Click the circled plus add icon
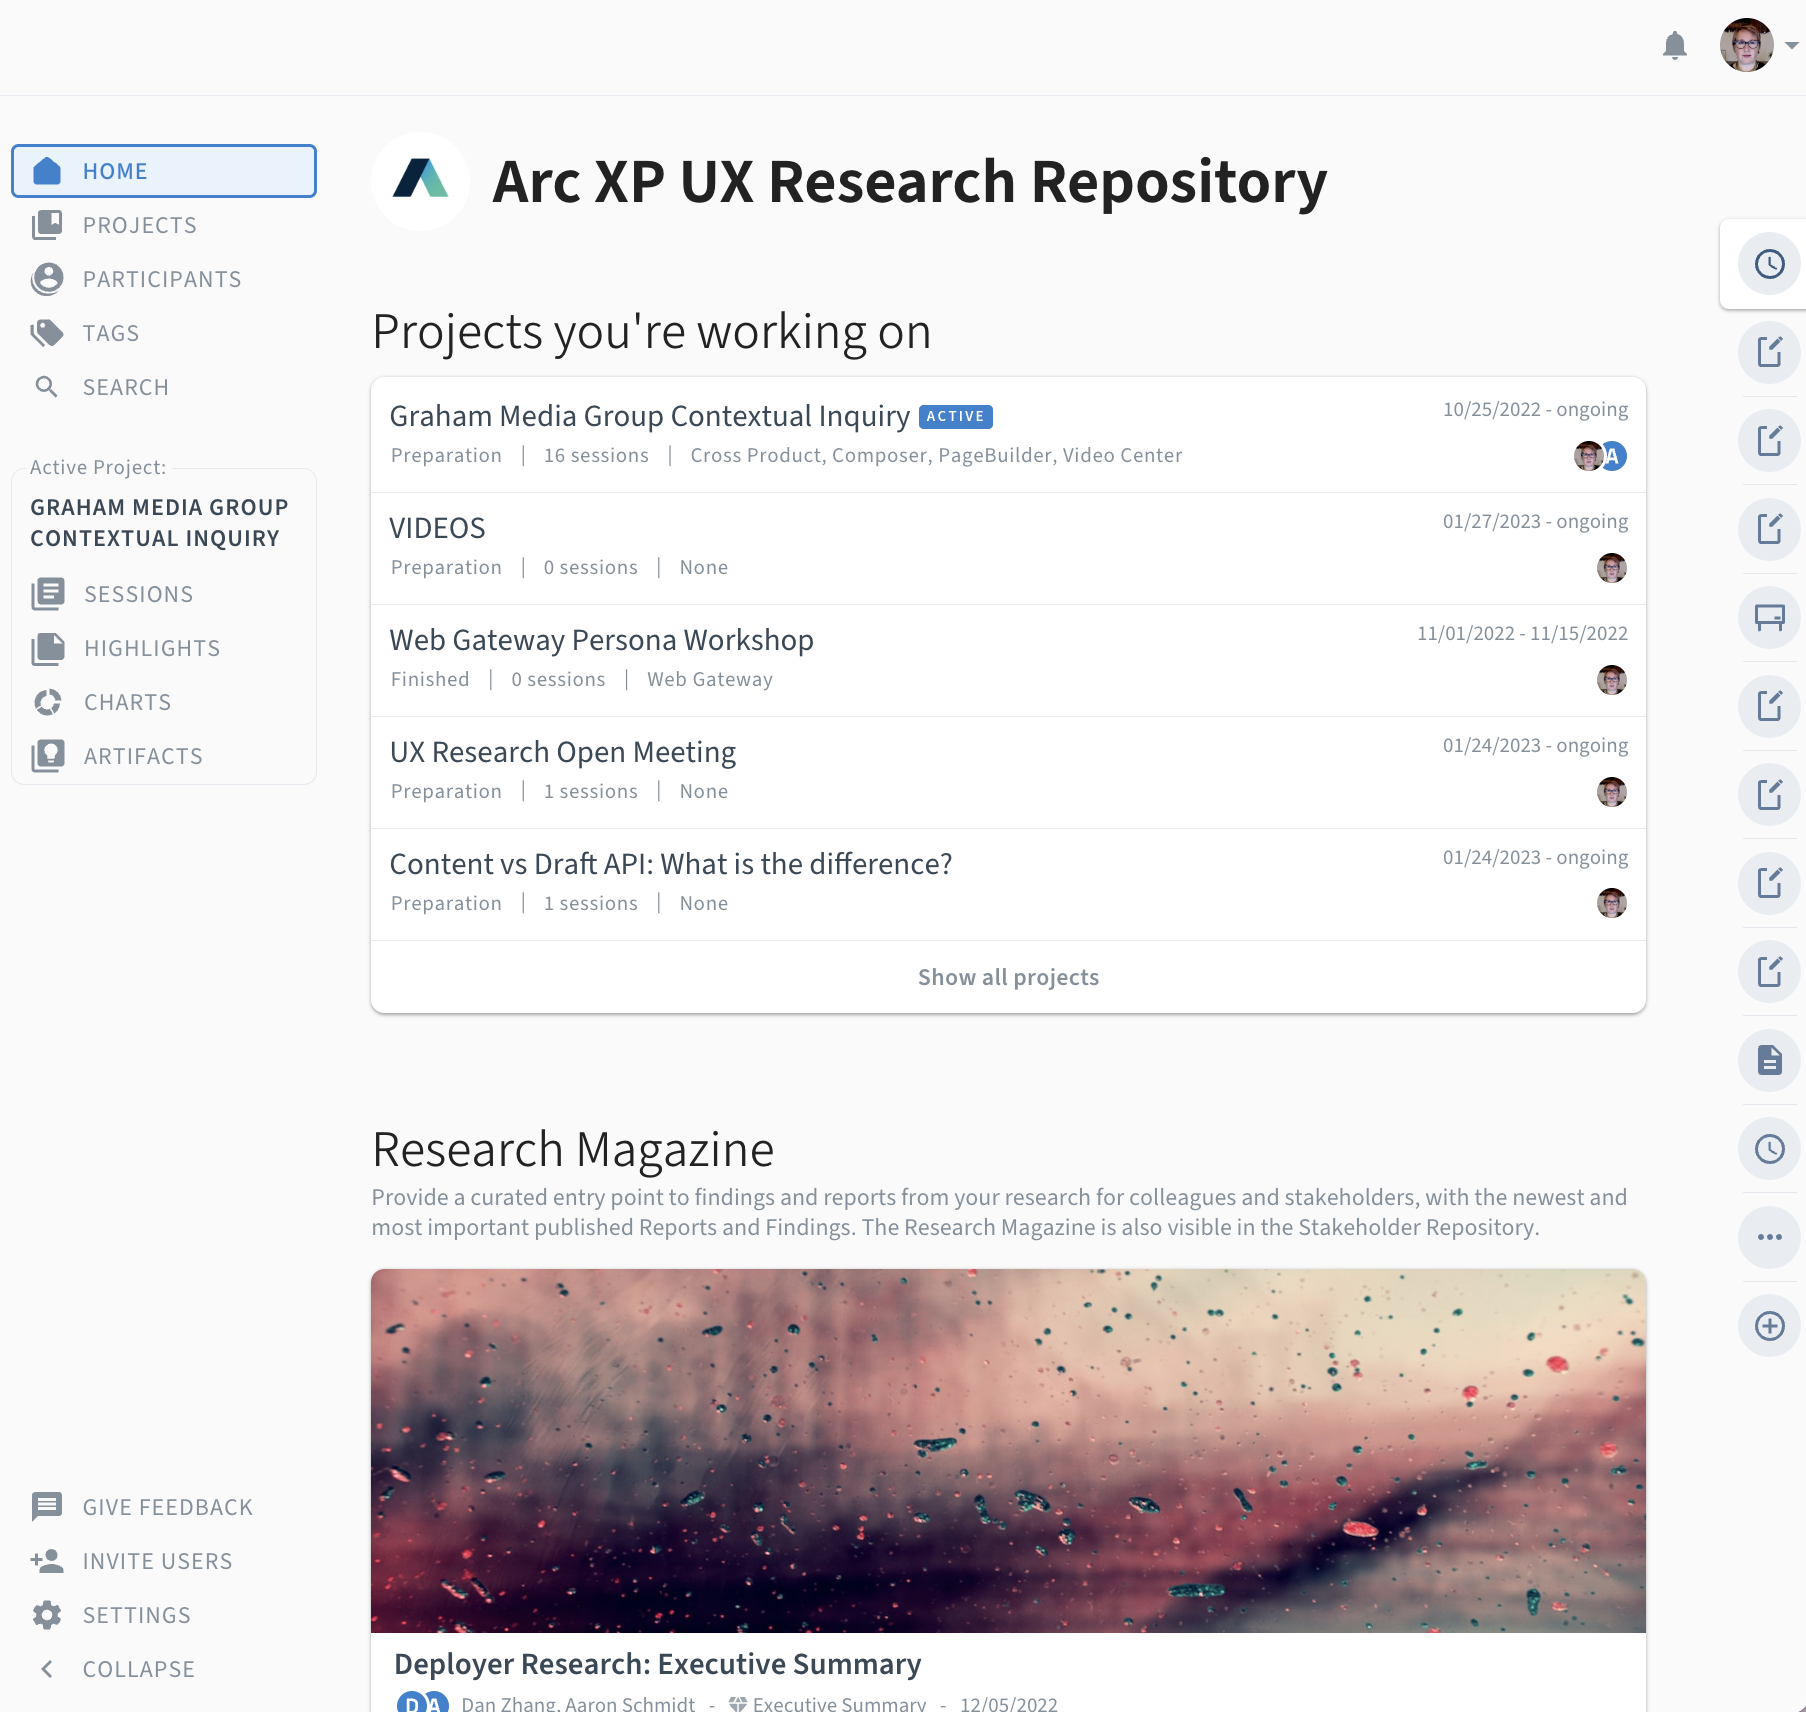1806x1712 pixels. (1770, 1326)
